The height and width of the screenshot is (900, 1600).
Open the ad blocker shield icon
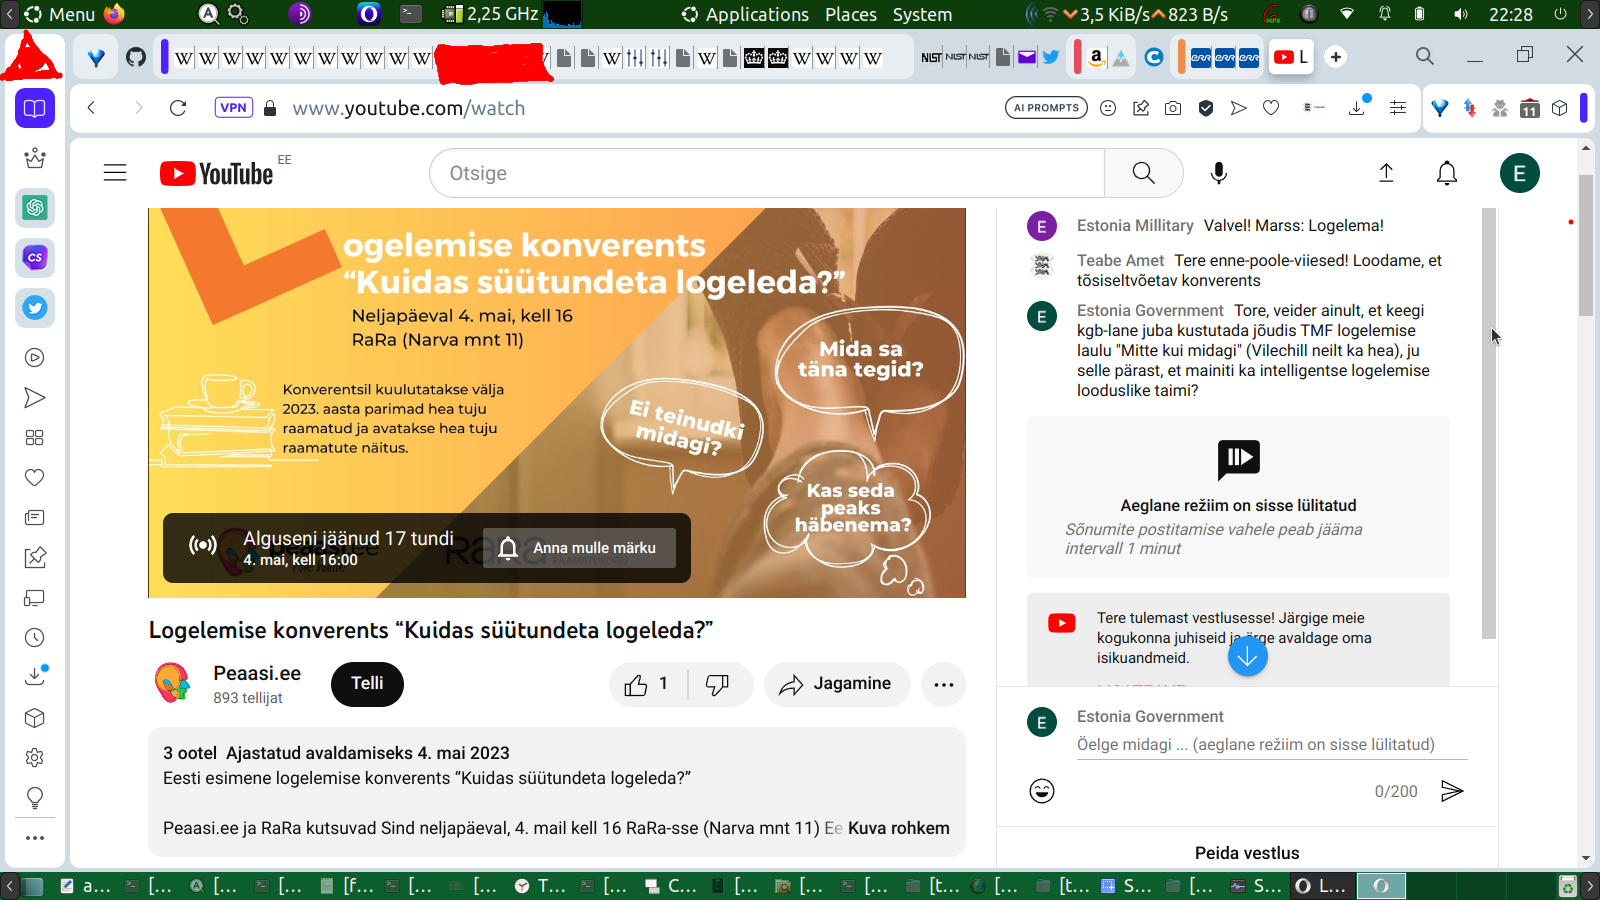[x=1206, y=108]
